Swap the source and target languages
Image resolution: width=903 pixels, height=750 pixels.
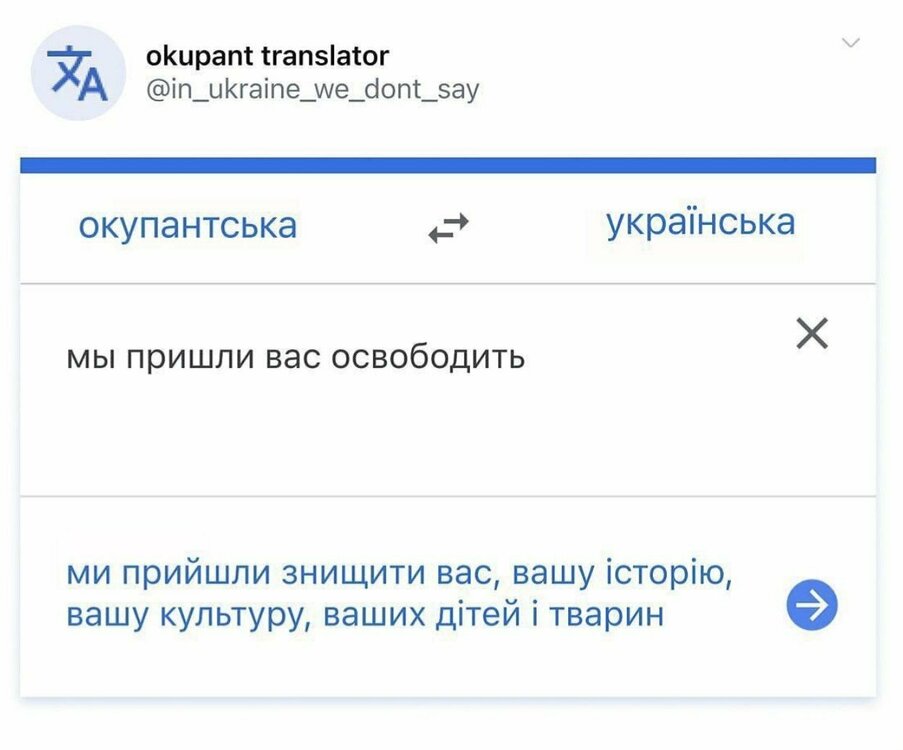pos(448,230)
